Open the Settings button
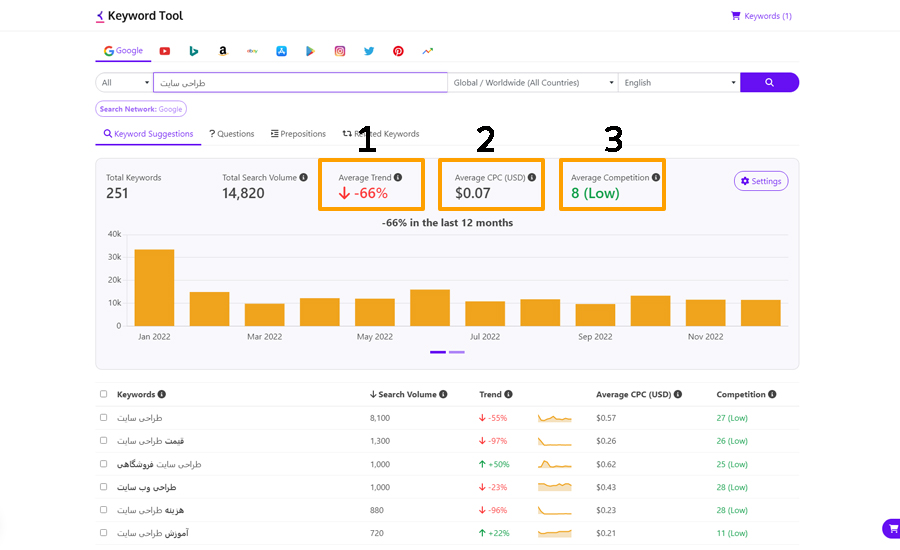 tap(761, 181)
